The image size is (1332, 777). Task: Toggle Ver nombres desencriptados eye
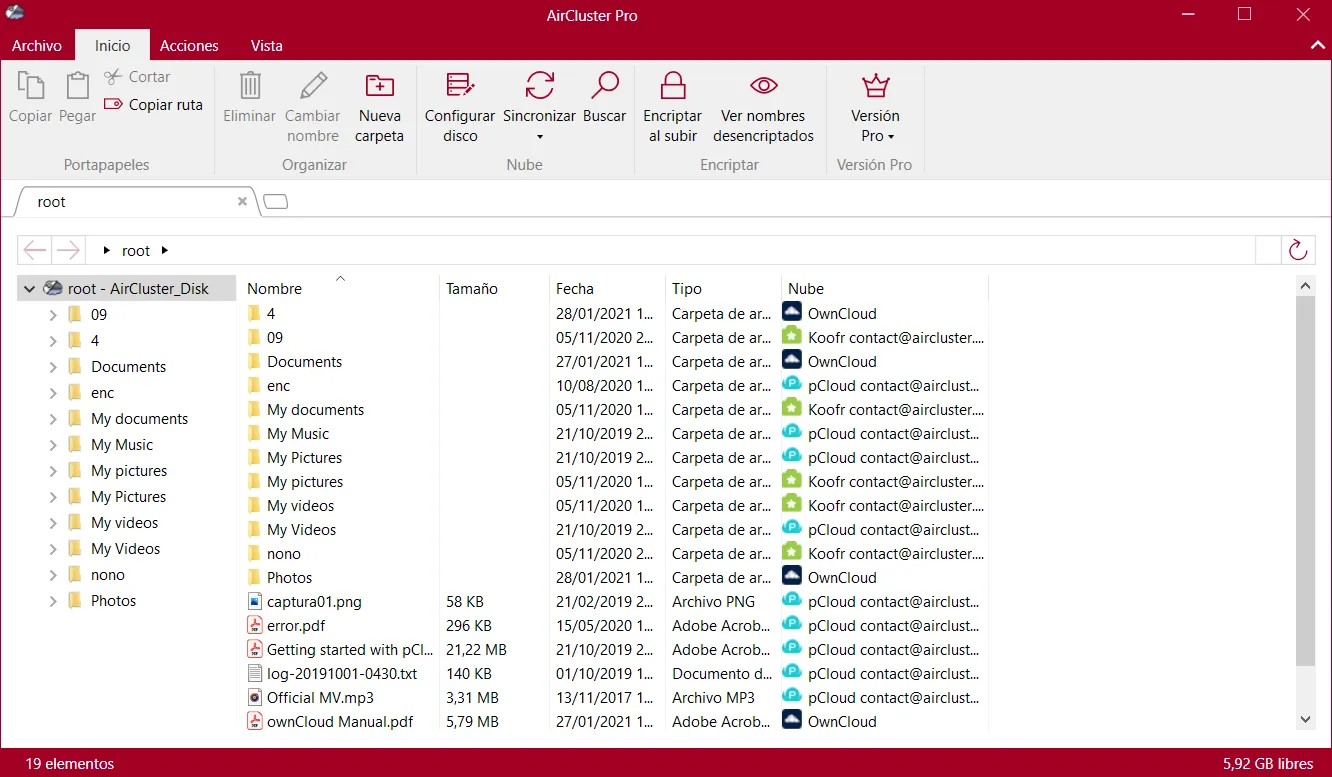click(x=764, y=85)
